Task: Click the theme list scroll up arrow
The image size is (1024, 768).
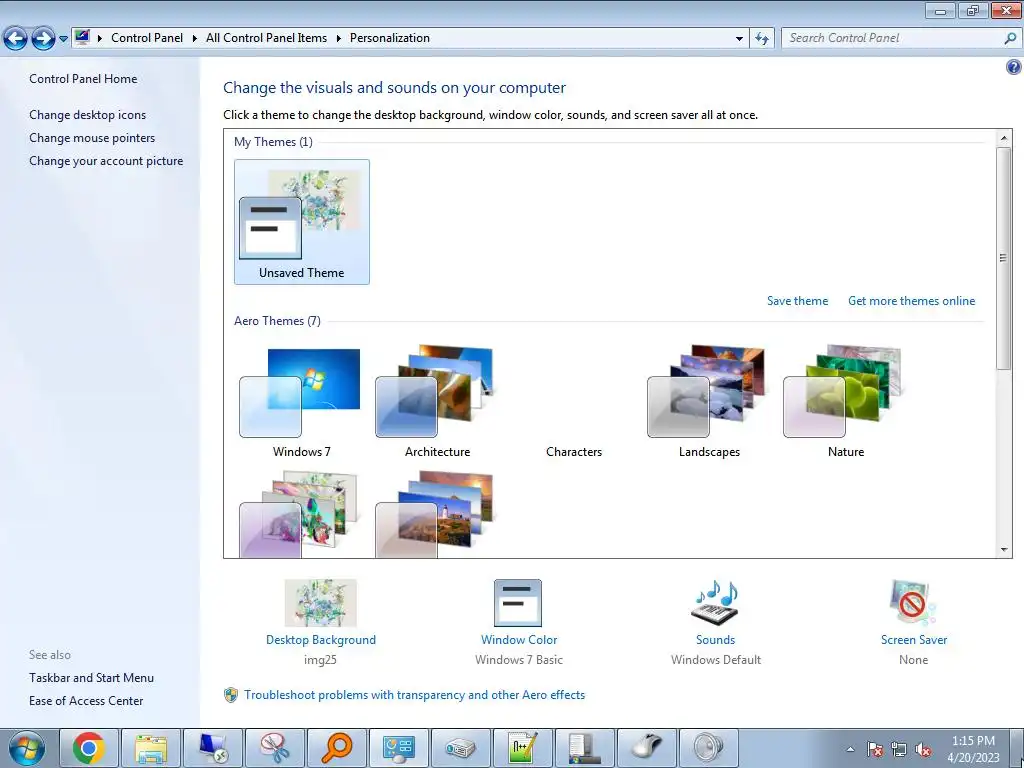Action: pyautogui.click(x=1004, y=138)
